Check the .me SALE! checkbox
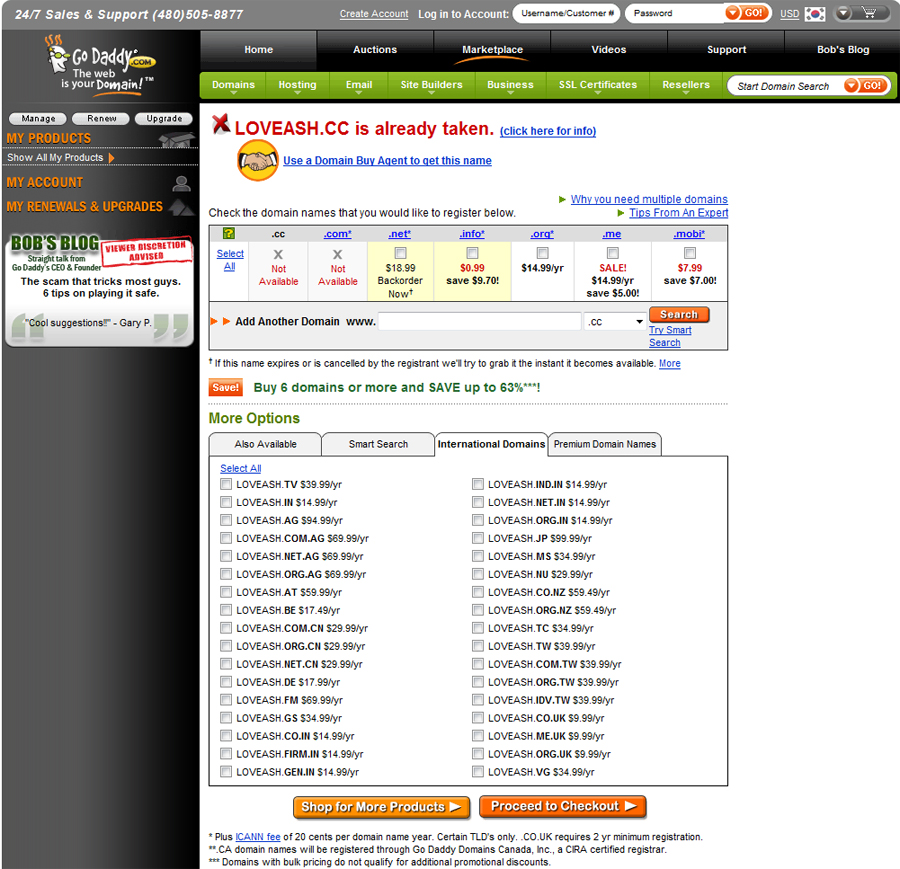900x869 pixels. pyautogui.click(x=613, y=253)
